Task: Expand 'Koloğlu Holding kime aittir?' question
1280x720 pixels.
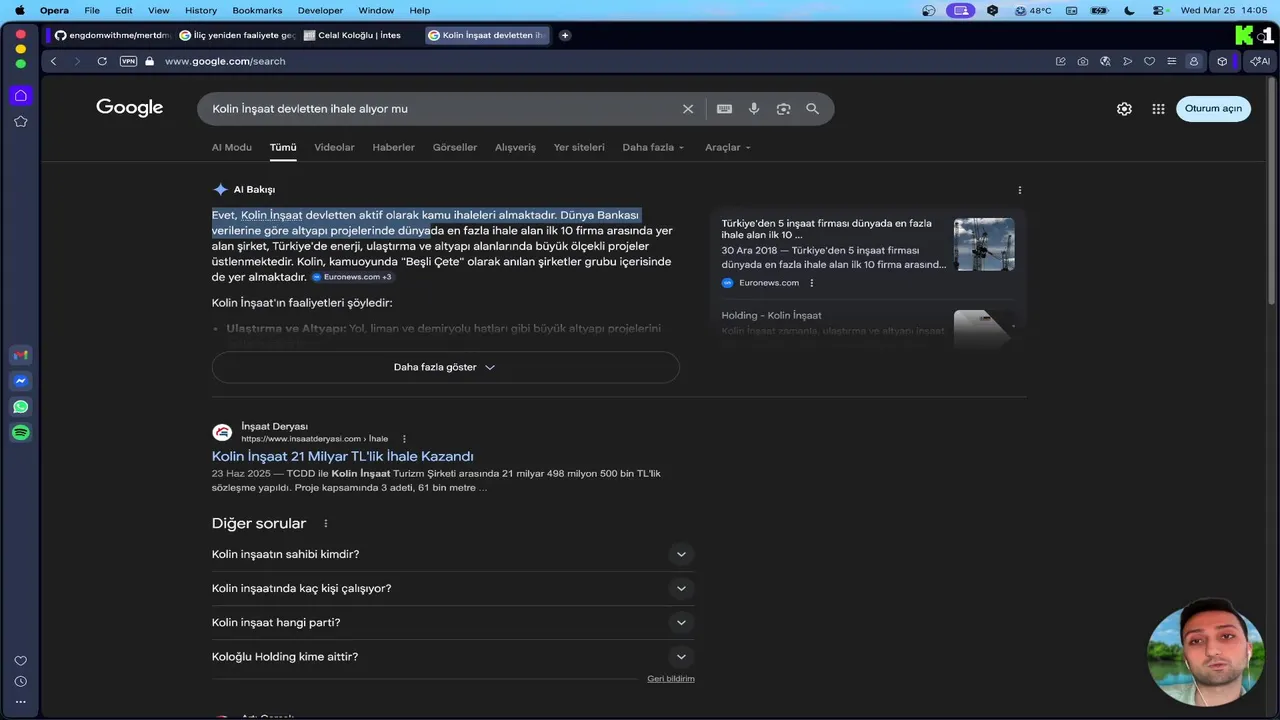Action: (x=452, y=657)
